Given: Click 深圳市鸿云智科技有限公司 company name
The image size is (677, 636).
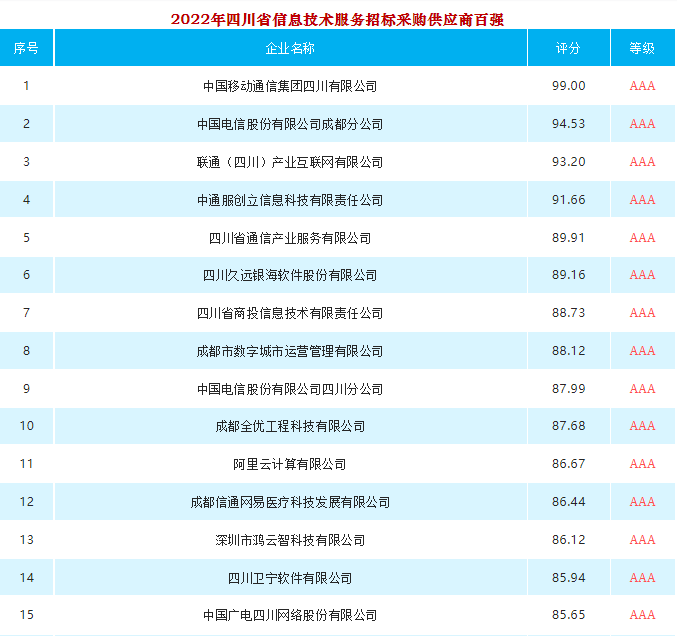Looking at the screenshot, I should point(290,540).
